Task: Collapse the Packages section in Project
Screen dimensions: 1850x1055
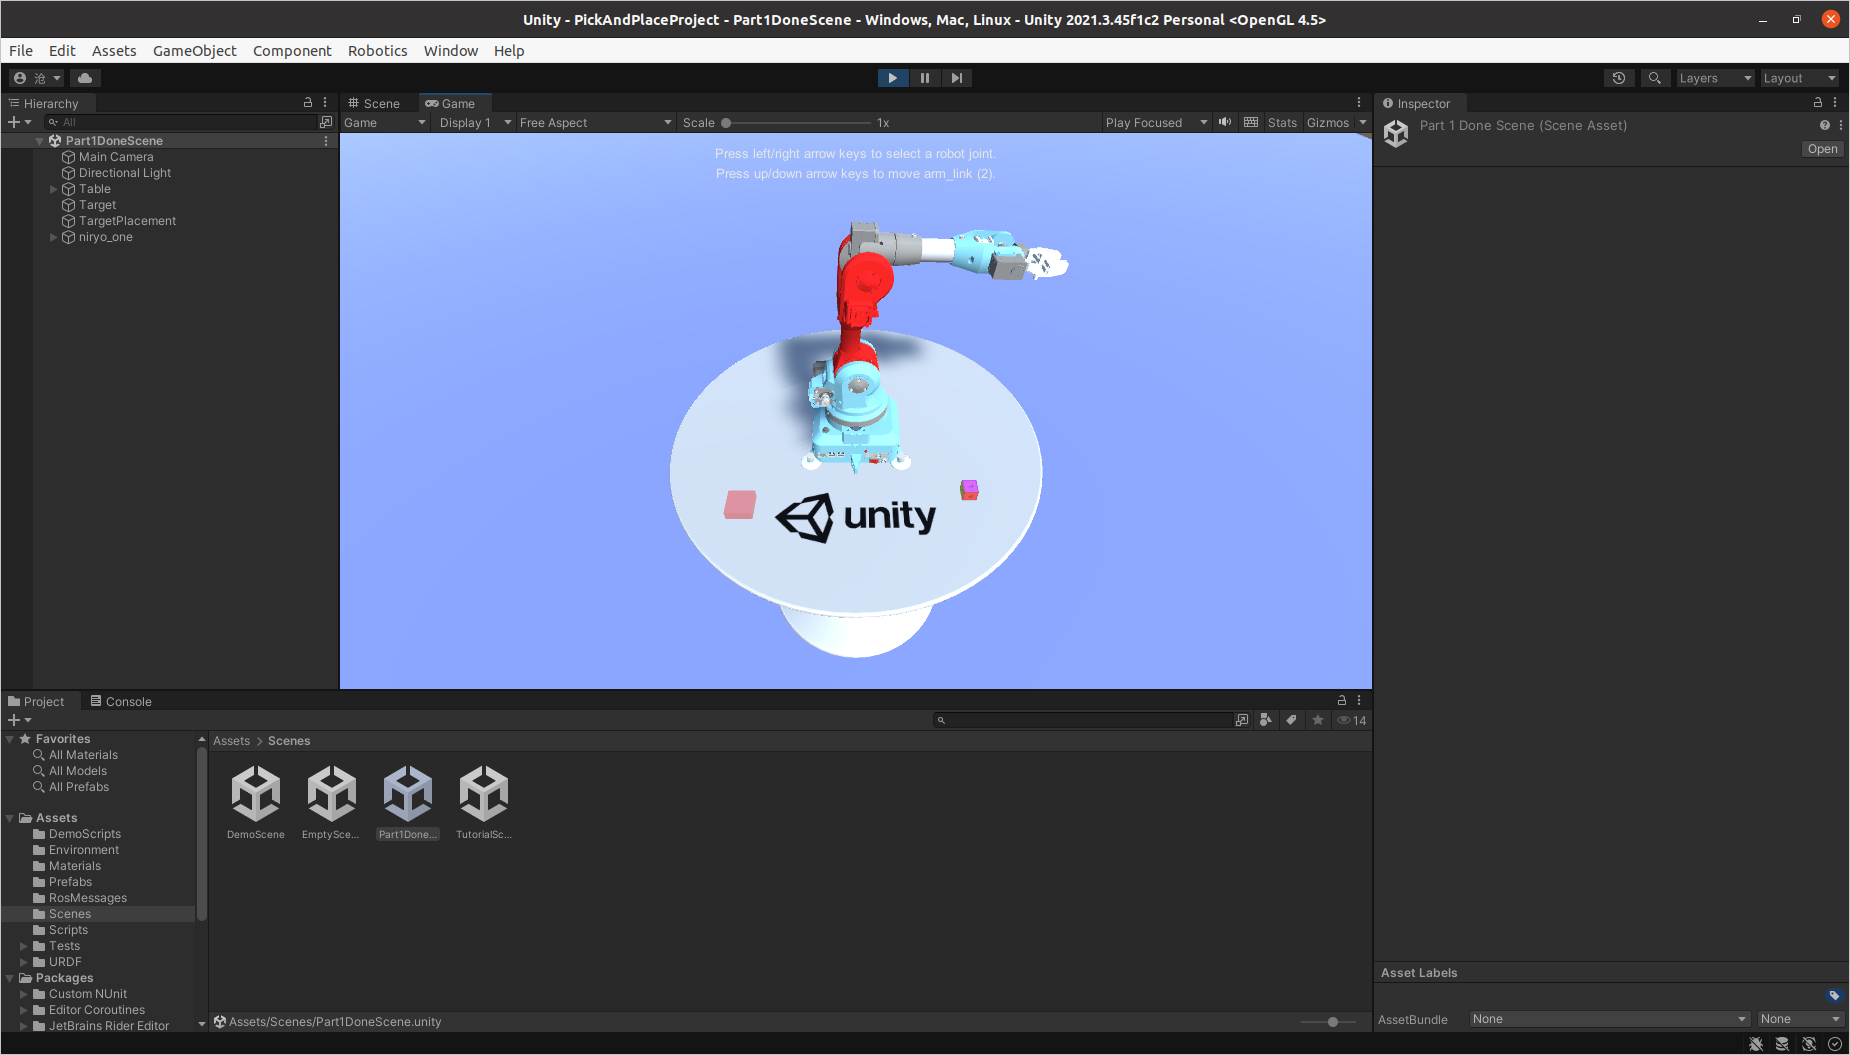Action: pyautogui.click(x=10, y=978)
